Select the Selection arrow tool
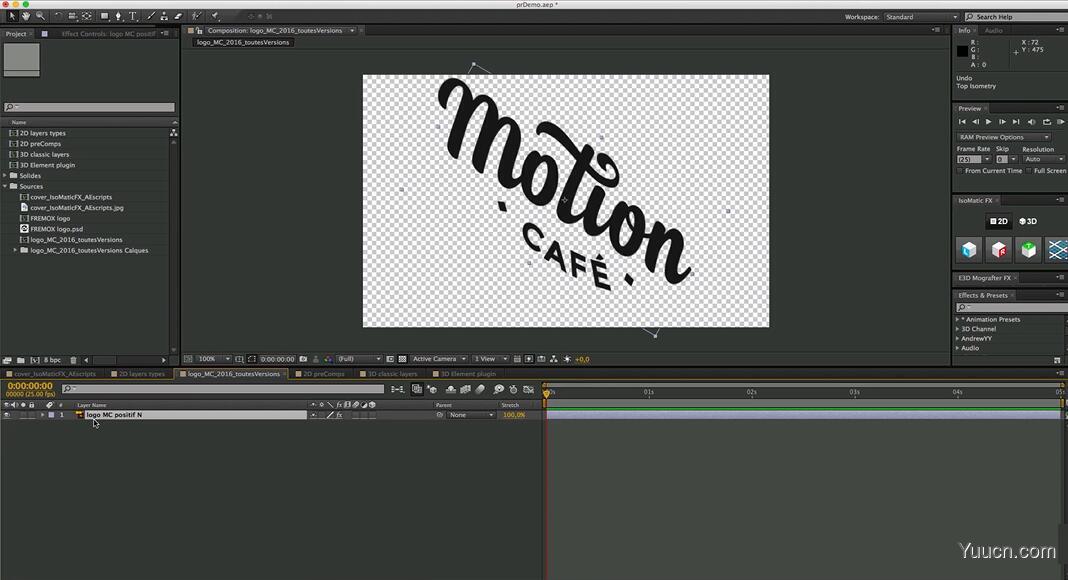The width and height of the screenshot is (1068, 580). pos(12,16)
